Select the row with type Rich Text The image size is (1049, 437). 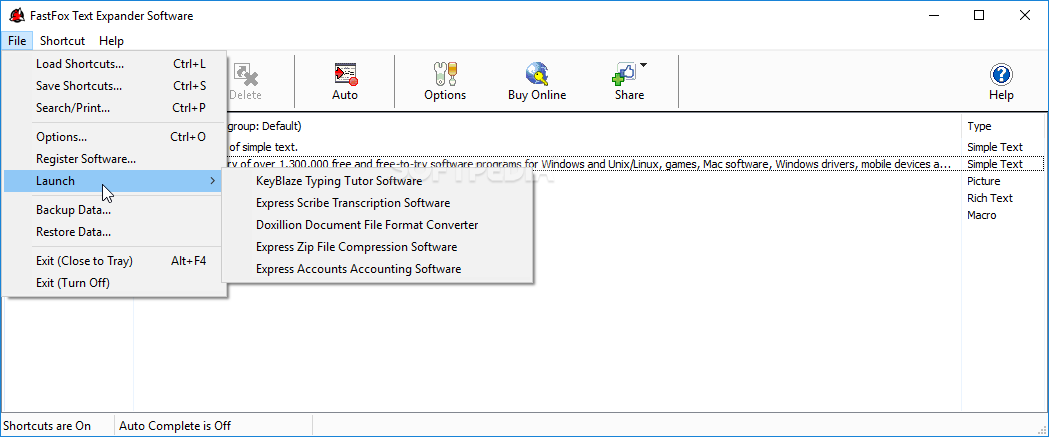click(x=989, y=198)
